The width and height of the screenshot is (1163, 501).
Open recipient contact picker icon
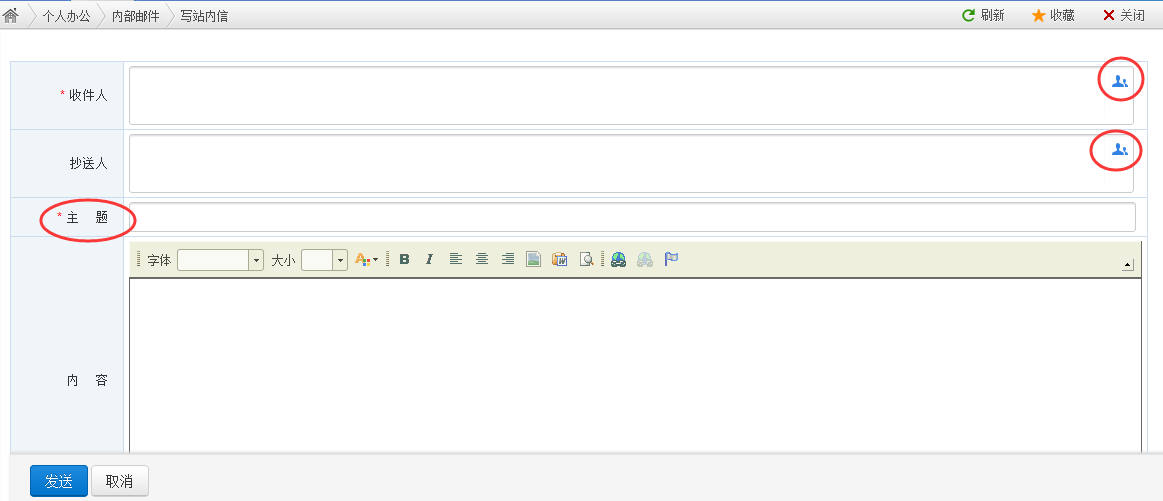[1120, 82]
